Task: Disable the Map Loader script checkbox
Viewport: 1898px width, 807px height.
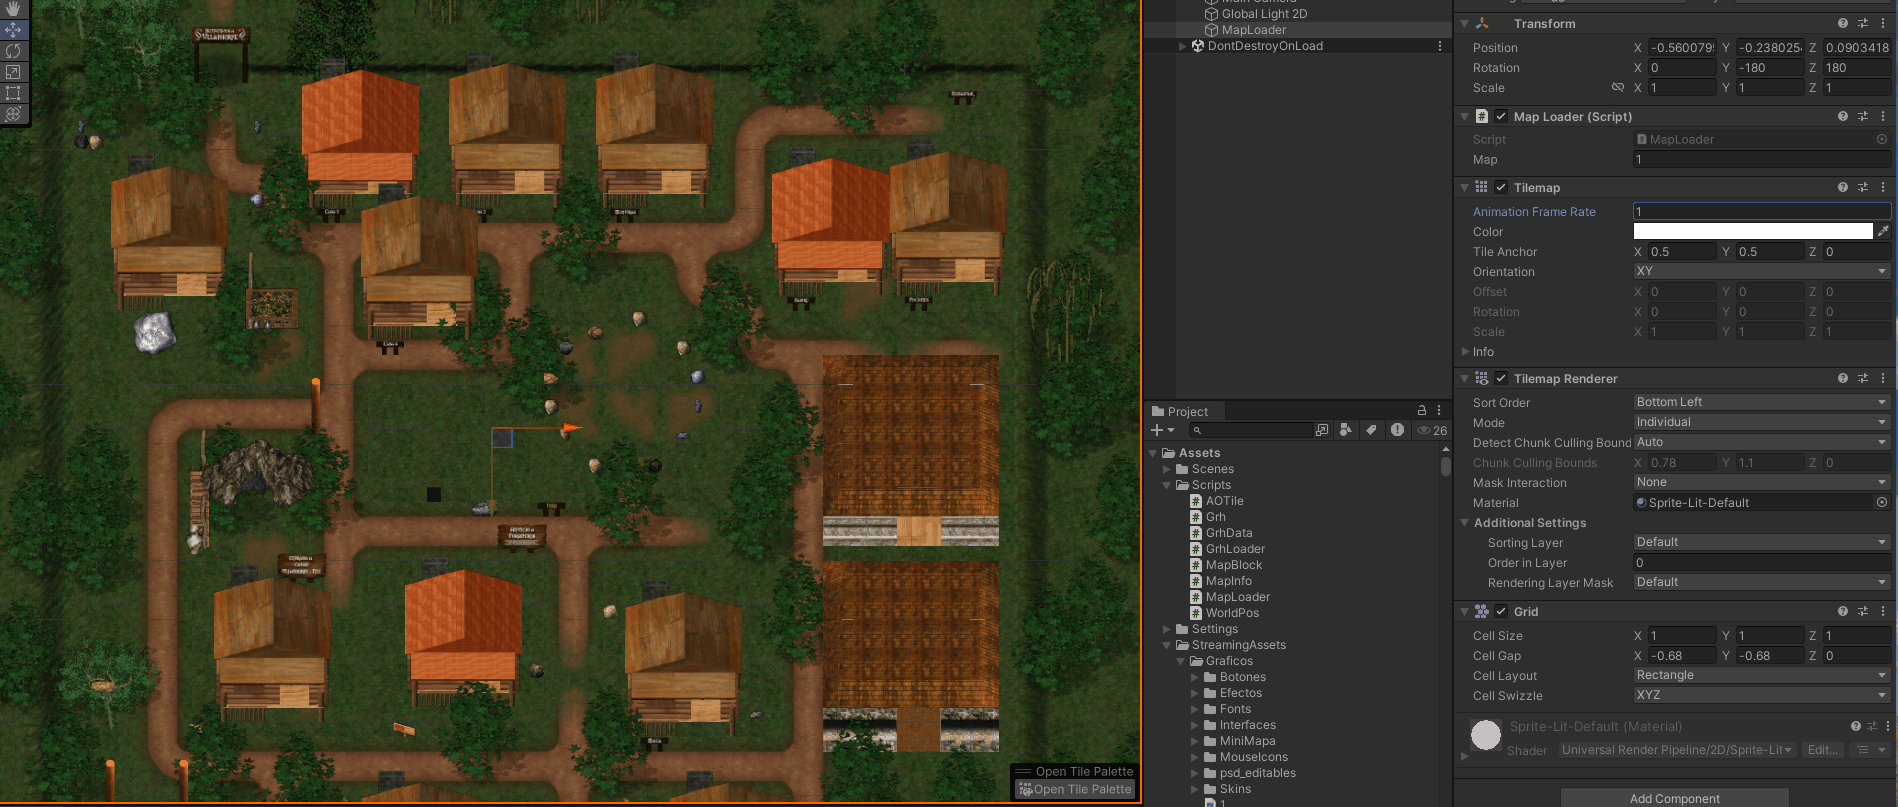Action: (1501, 117)
